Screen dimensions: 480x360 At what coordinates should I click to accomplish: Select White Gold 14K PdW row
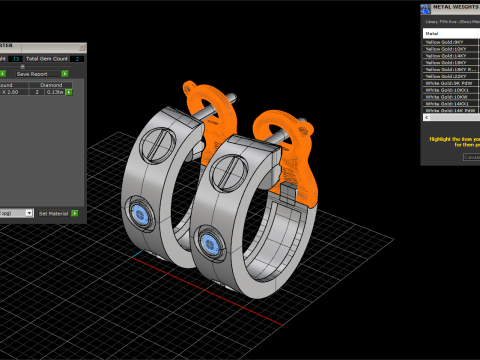click(451, 110)
